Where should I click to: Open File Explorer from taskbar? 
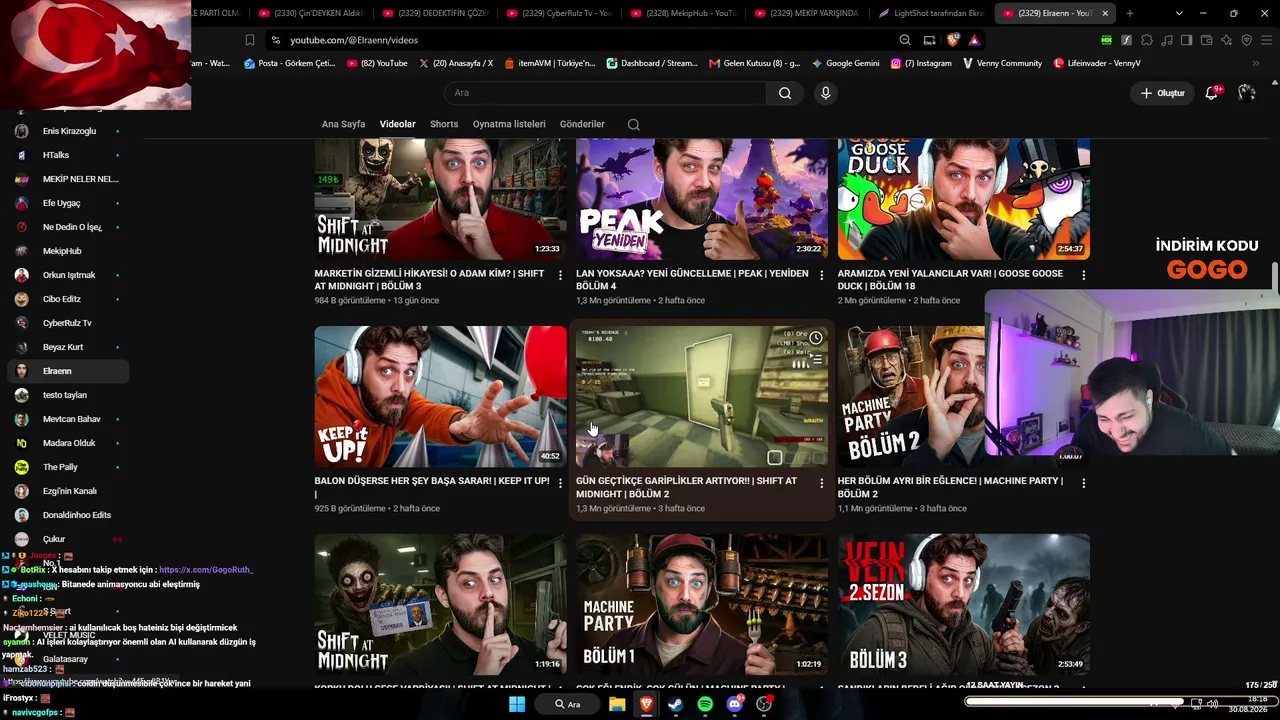coord(617,704)
